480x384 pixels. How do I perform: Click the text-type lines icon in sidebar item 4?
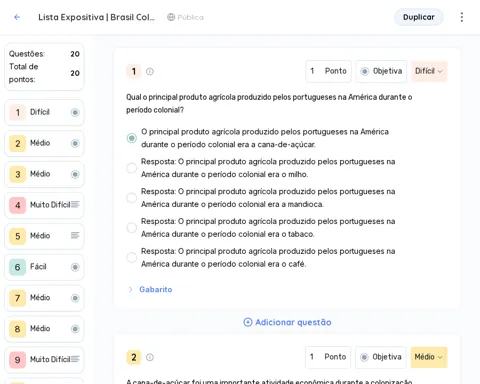[x=75, y=204]
